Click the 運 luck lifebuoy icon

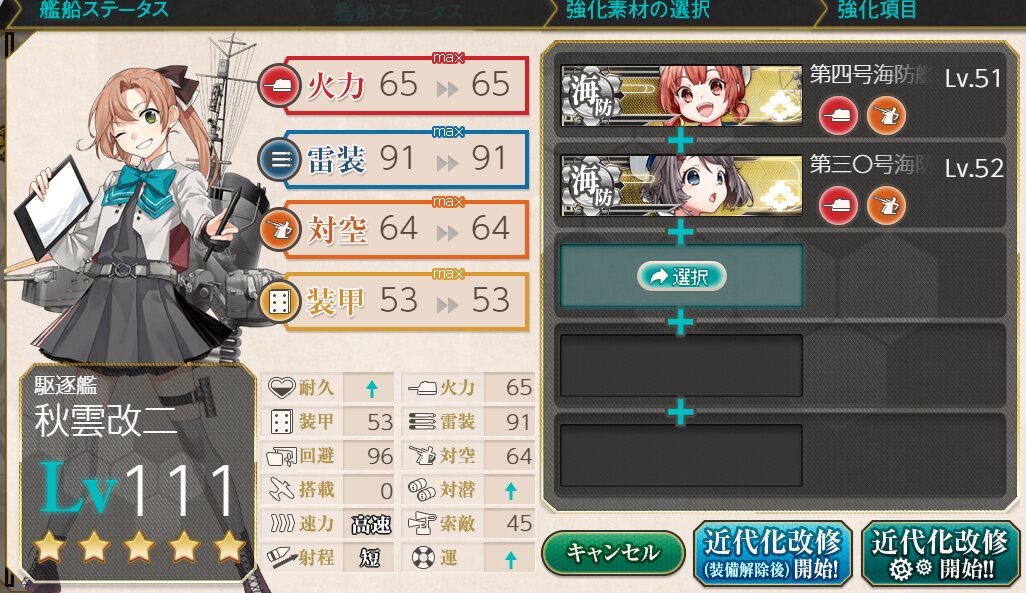[423, 558]
